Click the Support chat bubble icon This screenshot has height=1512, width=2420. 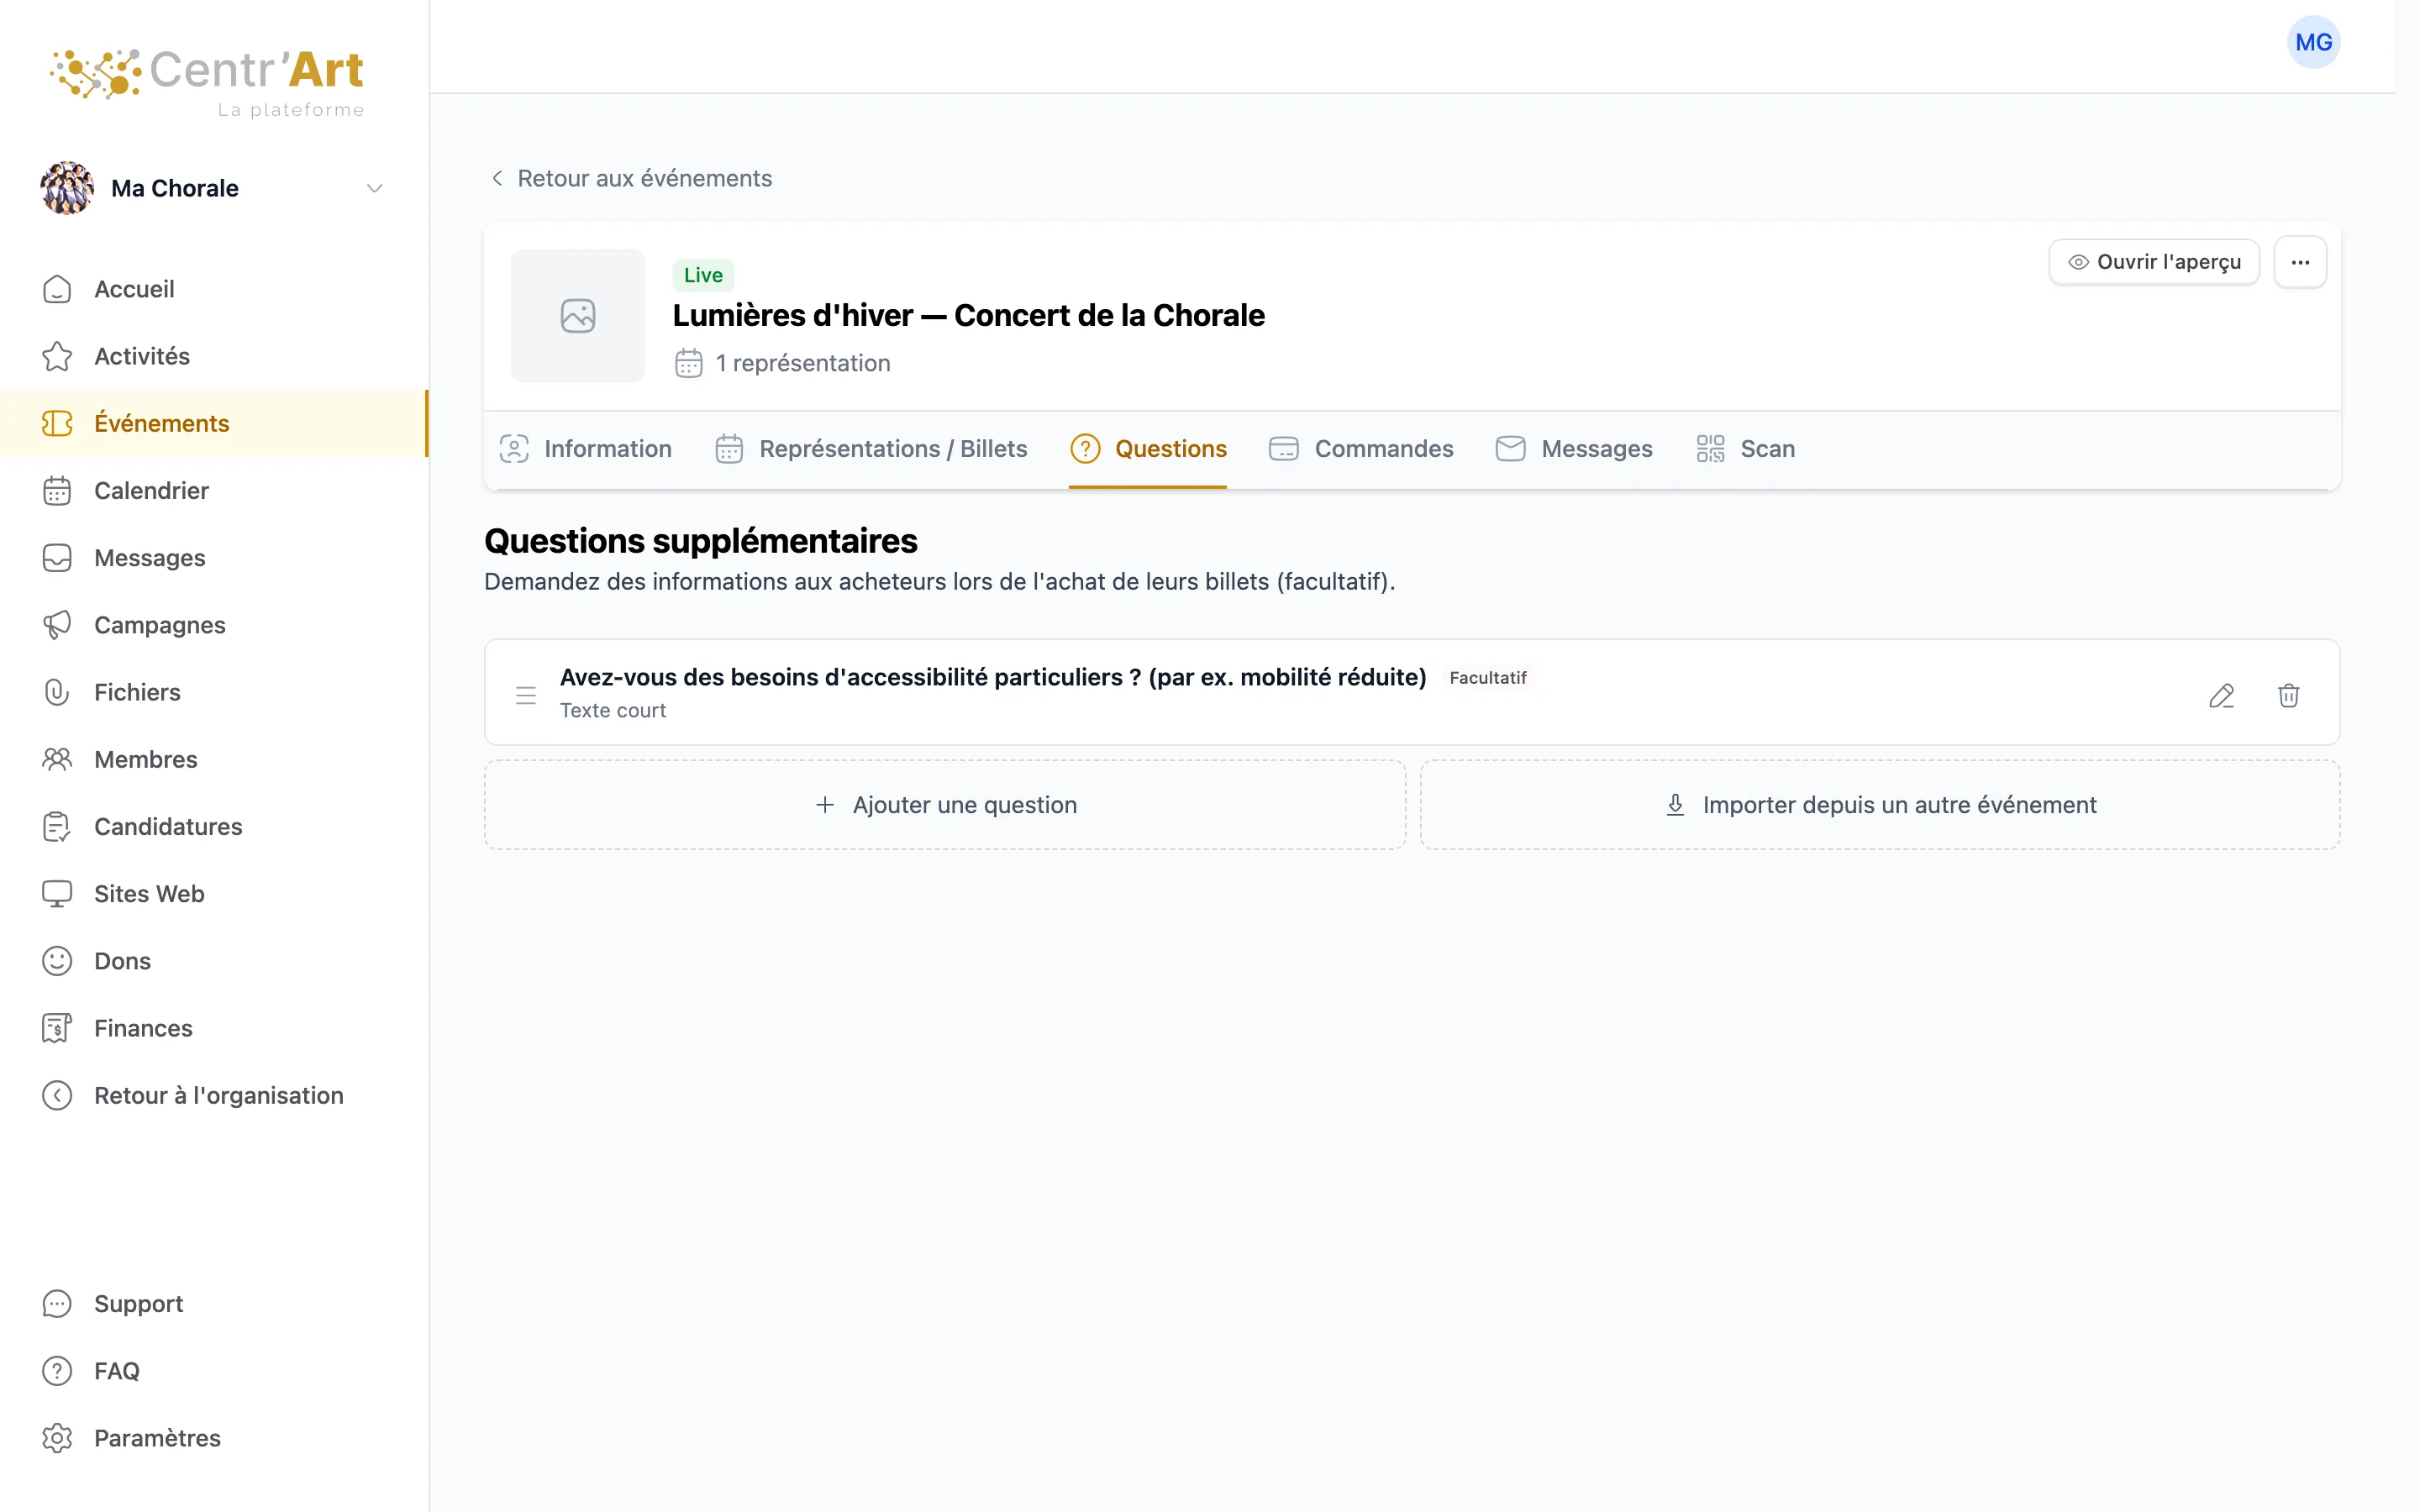(x=57, y=1304)
